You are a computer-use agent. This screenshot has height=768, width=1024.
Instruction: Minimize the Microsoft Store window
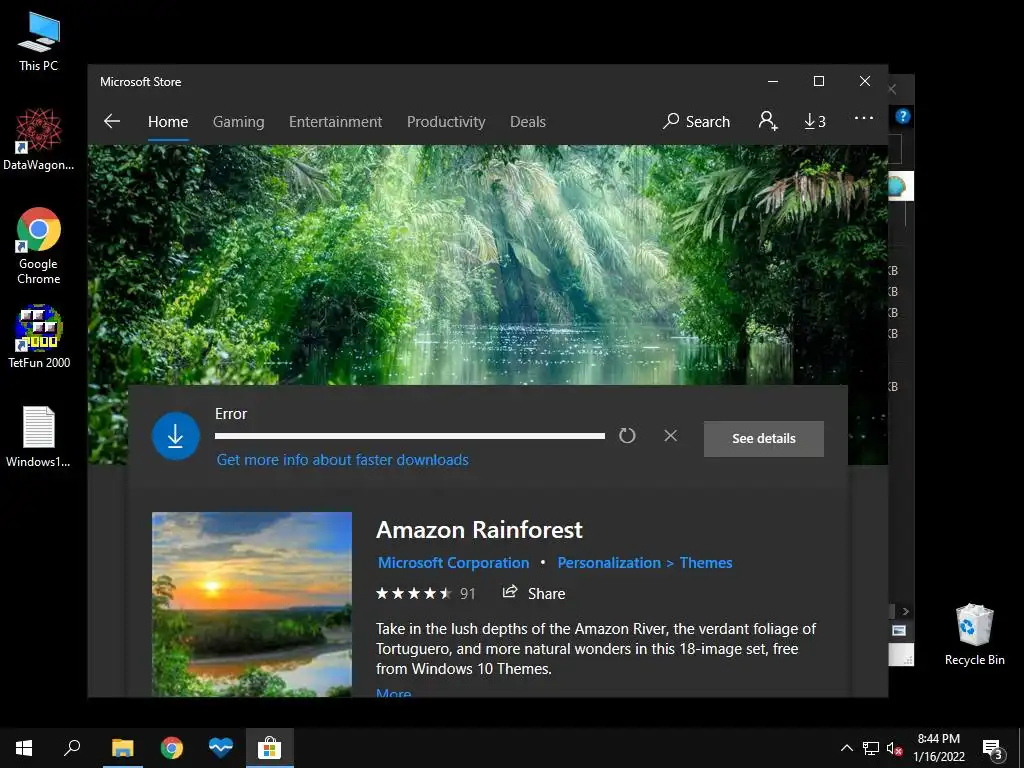coord(773,81)
